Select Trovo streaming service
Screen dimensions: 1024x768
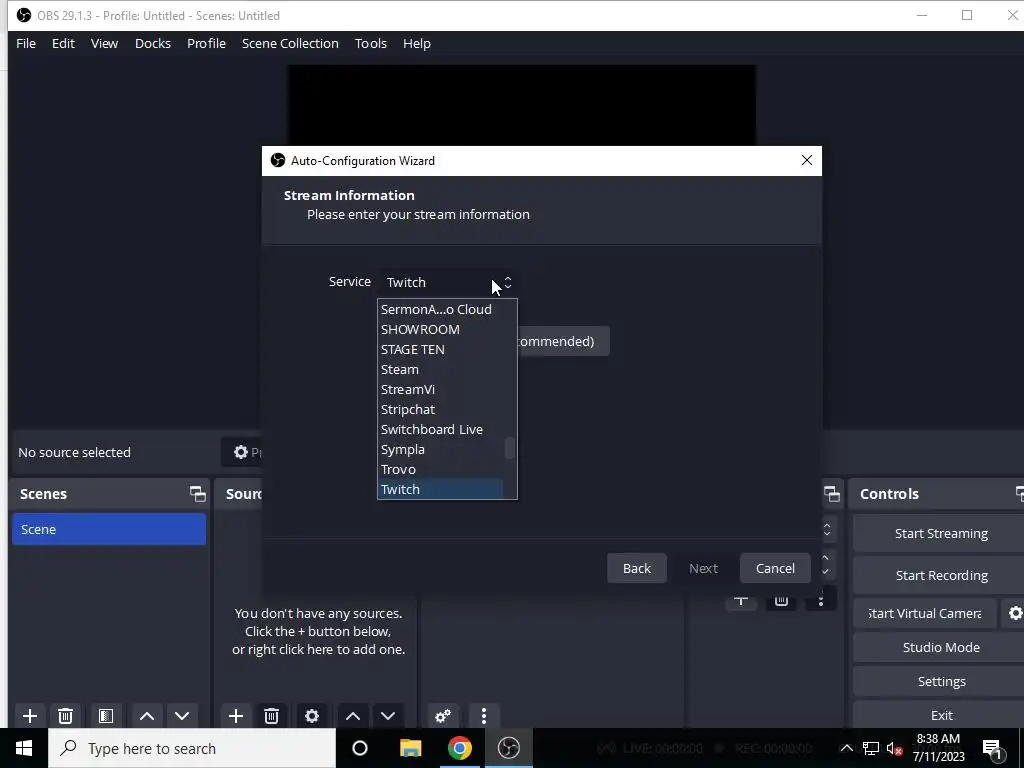click(x=441, y=470)
